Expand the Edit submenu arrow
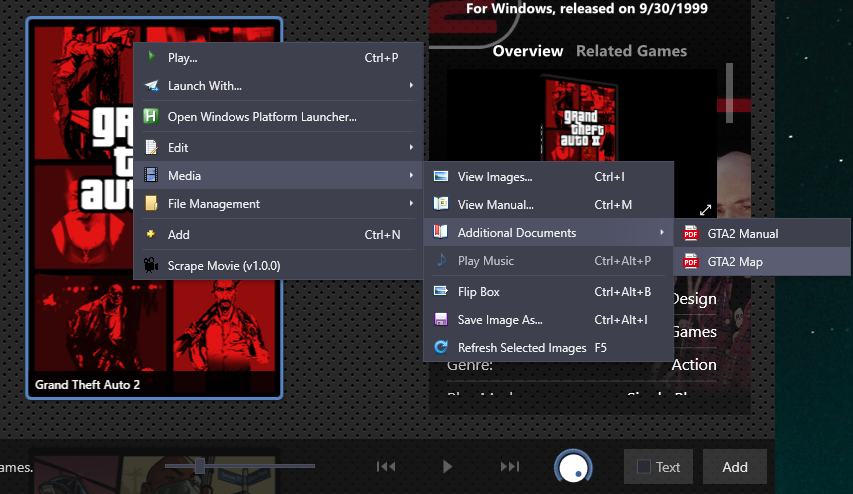This screenshot has width=853, height=494. pyautogui.click(x=411, y=147)
